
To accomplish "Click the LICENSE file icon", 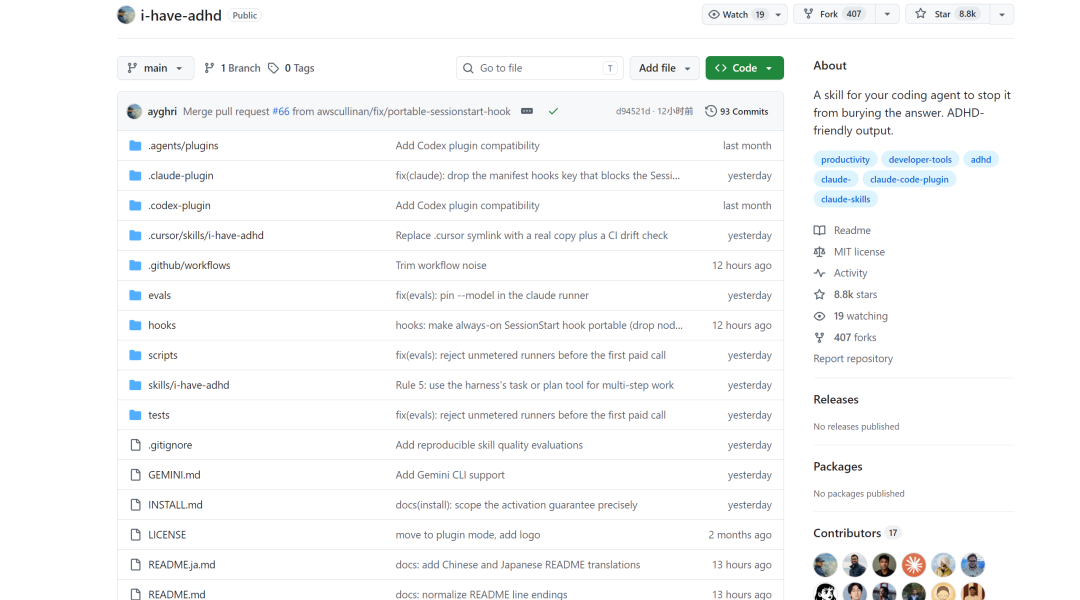I will pos(135,535).
